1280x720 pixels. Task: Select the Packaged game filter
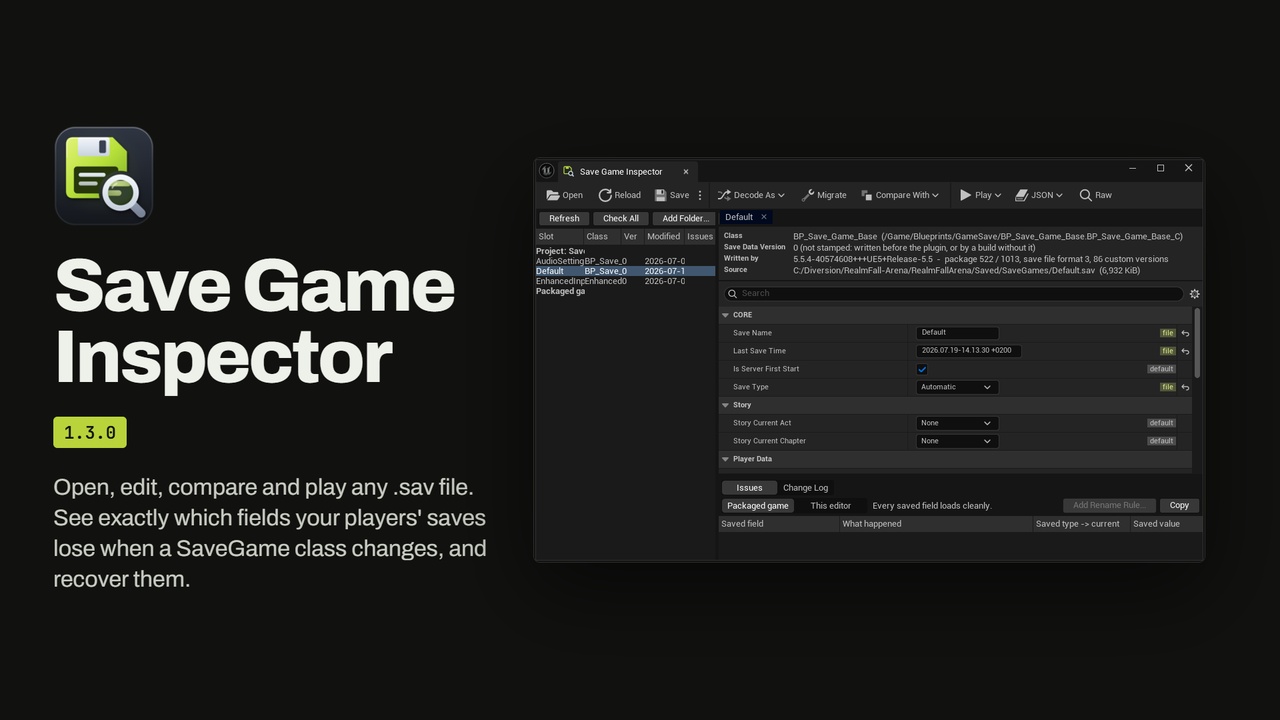(758, 506)
